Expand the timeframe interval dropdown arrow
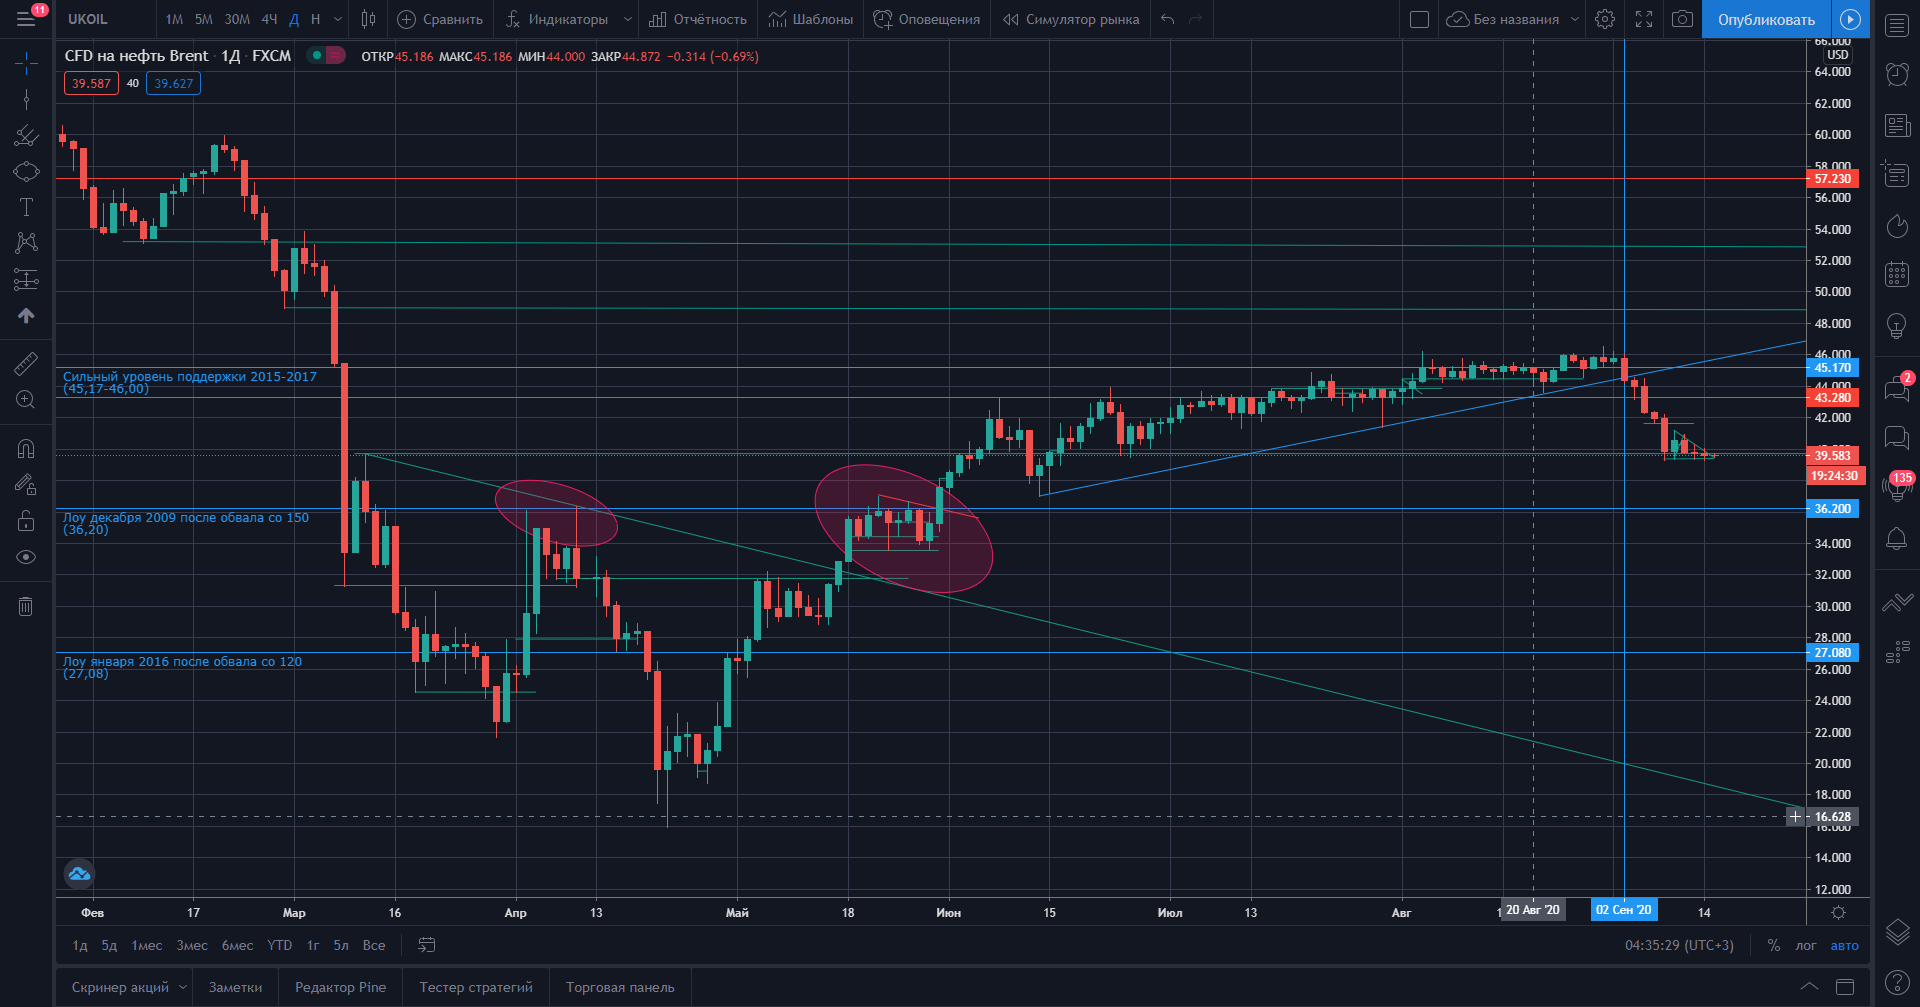The image size is (1920, 1007). [338, 19]
